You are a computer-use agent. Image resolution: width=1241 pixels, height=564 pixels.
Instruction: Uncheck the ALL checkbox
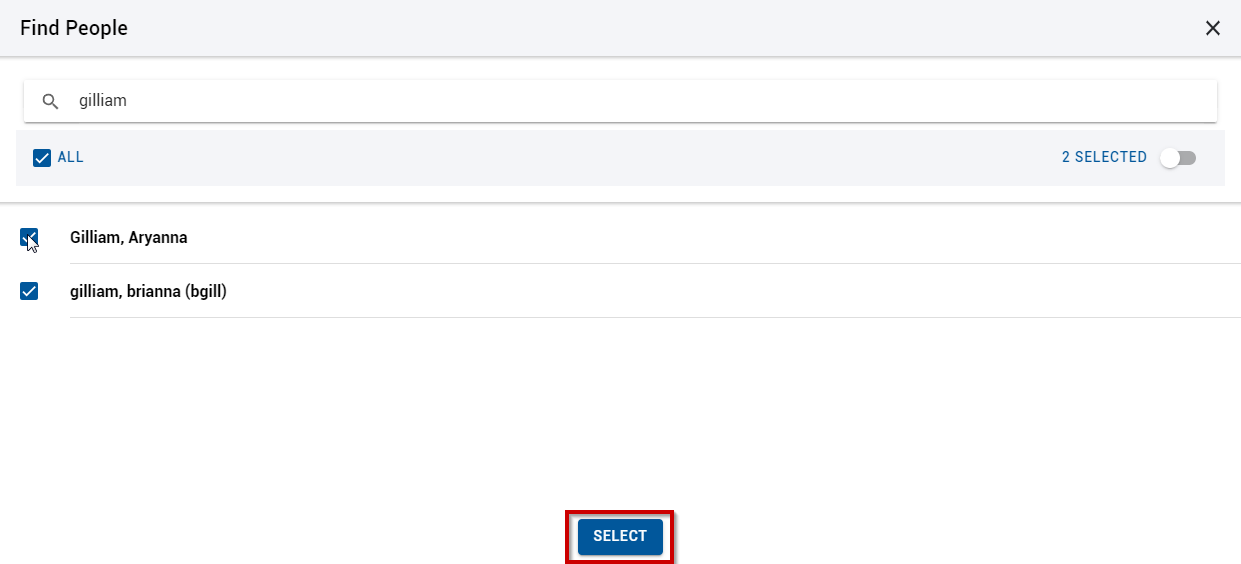[42, 158]
